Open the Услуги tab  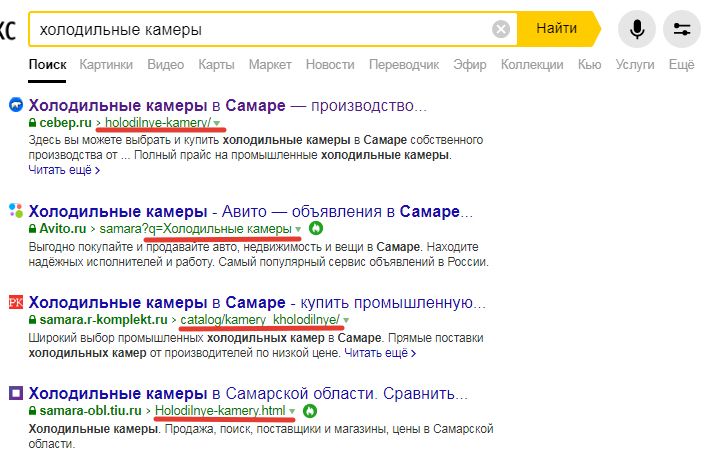(635, 65)
